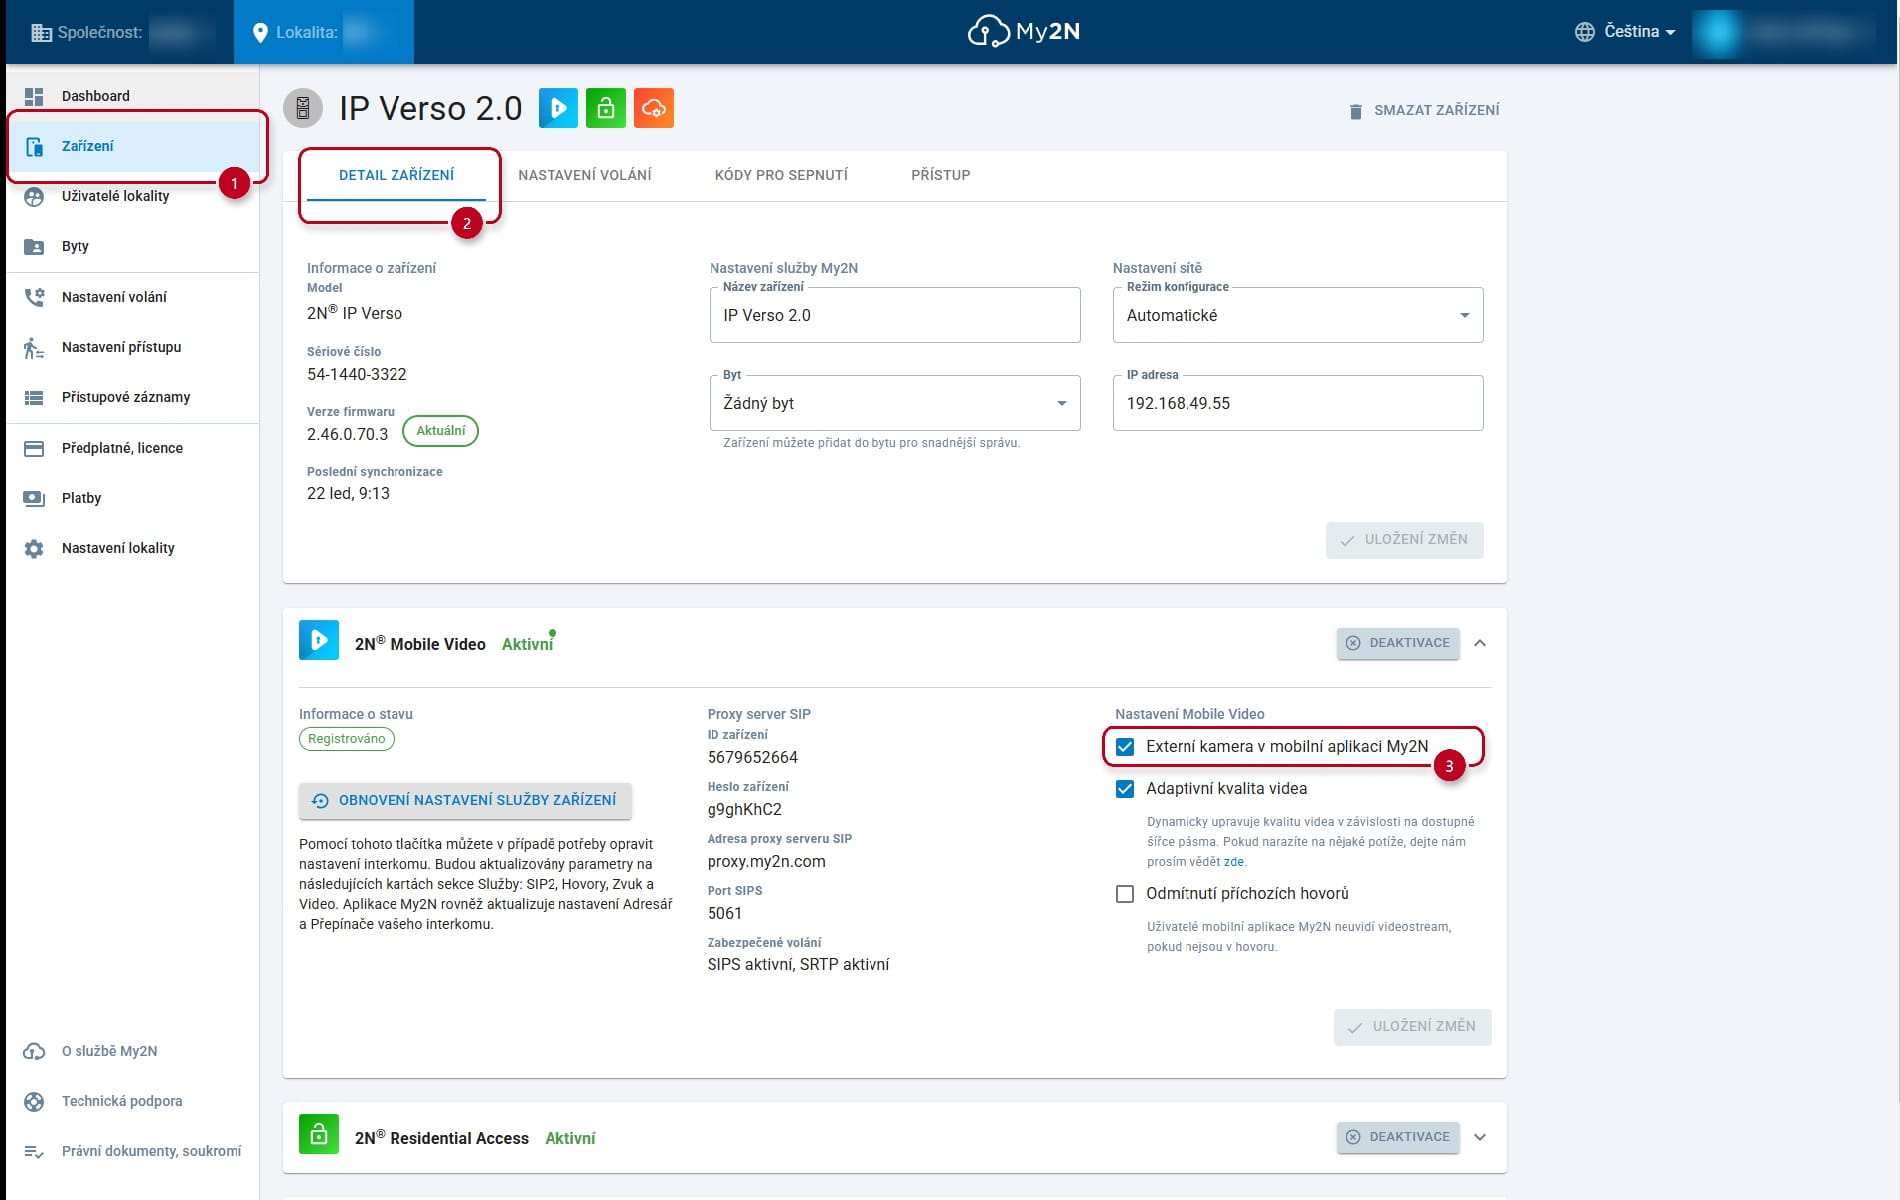The image size is (1900, 1200).
Task: Open the Lokalita selector in top bar
Action: [x=324, y=32]
